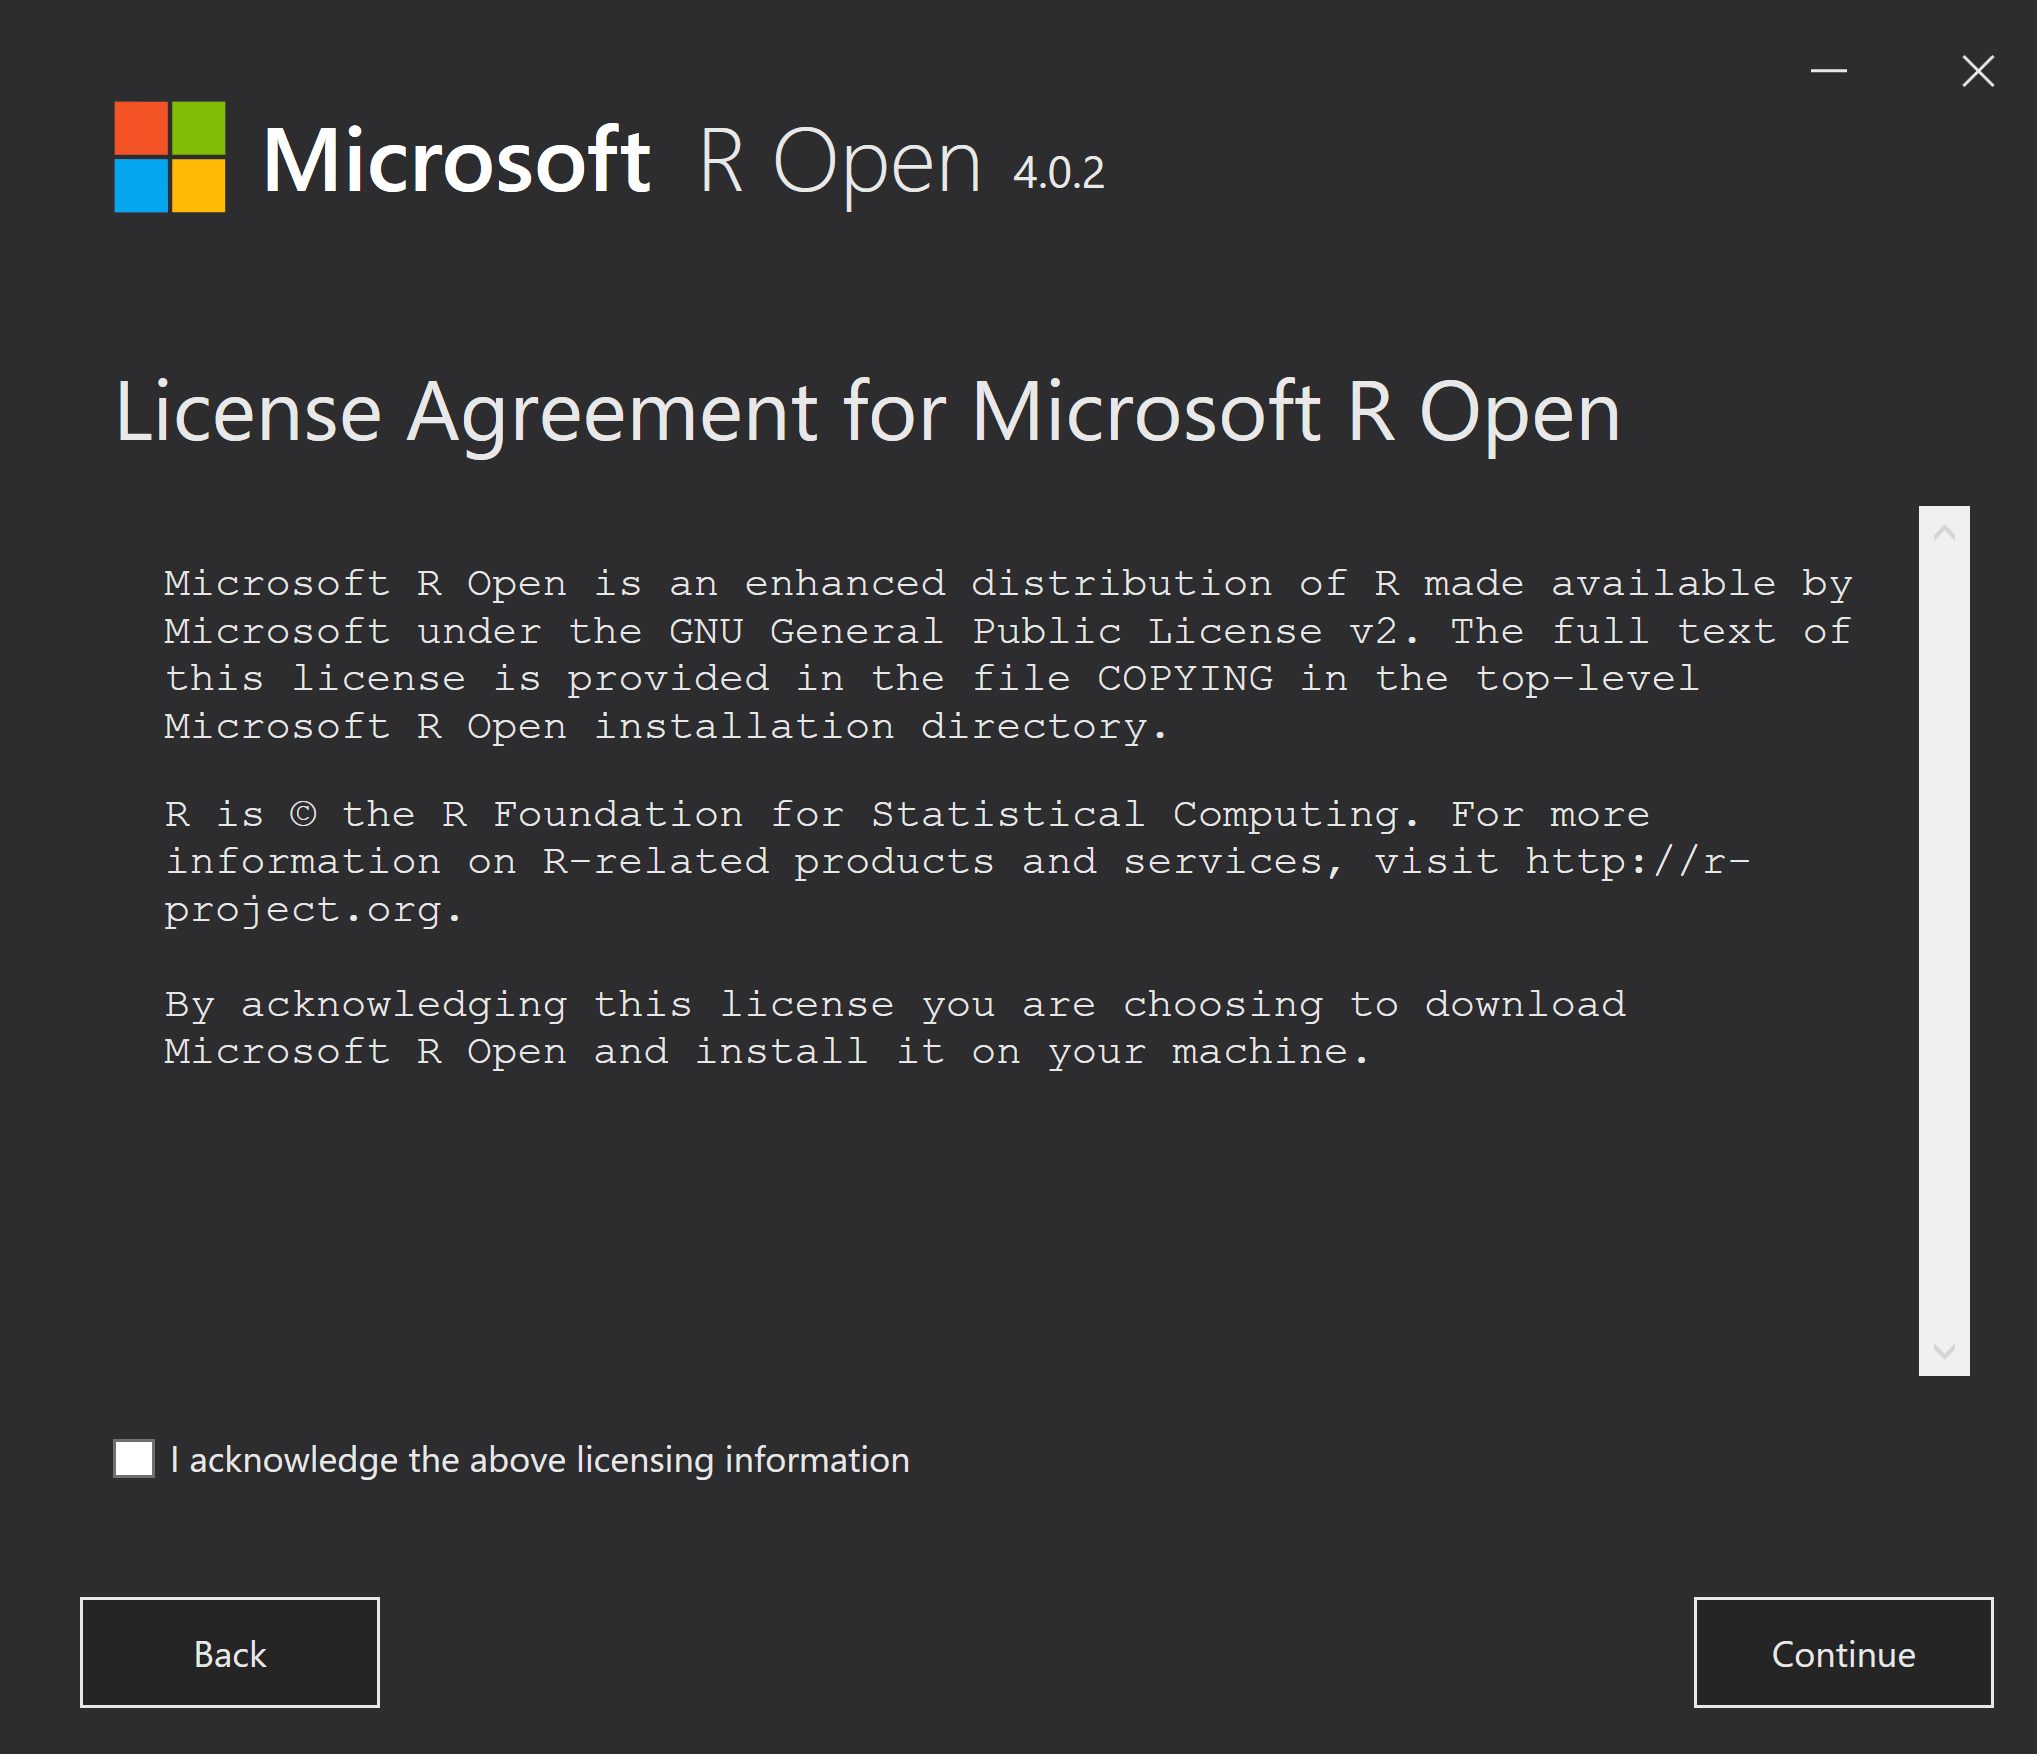Image resolution: width=2037 pixels, height=1754 pixels.
Task: Close the installer window
Action: pyautogui.click(x=1977, y=71)
